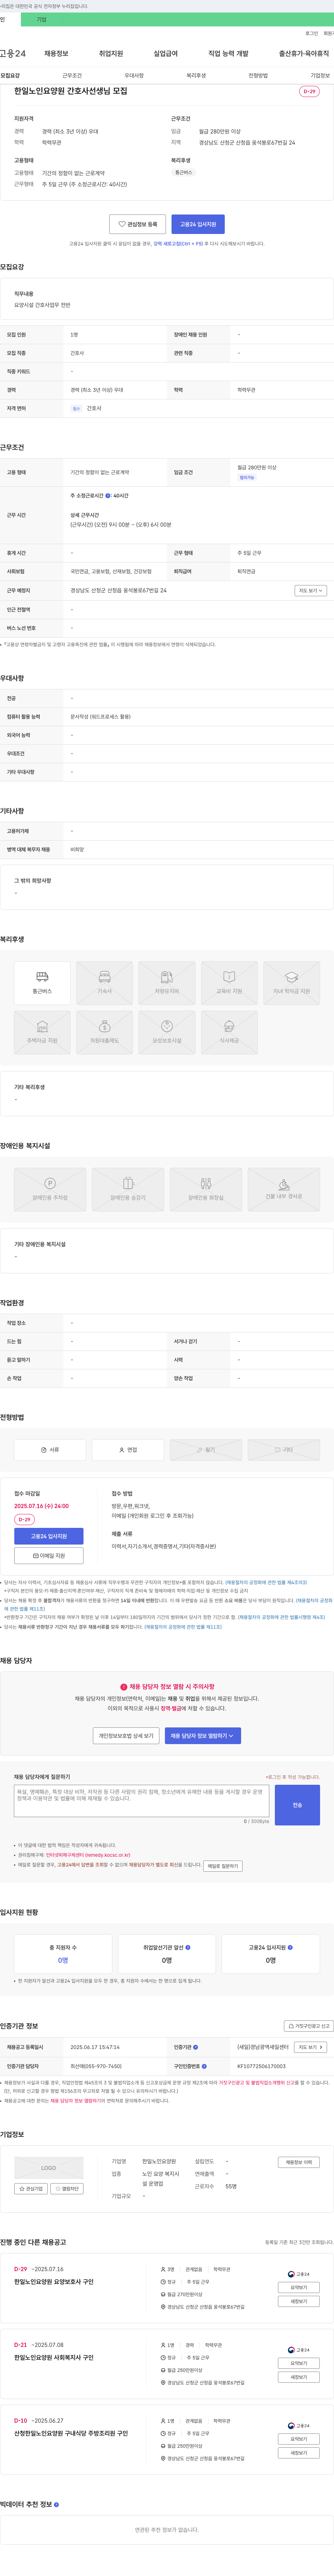This screenshot has width=334, height=2576.
Task: Select the 필기 screening method box
Action: [x=206, y=1450]
